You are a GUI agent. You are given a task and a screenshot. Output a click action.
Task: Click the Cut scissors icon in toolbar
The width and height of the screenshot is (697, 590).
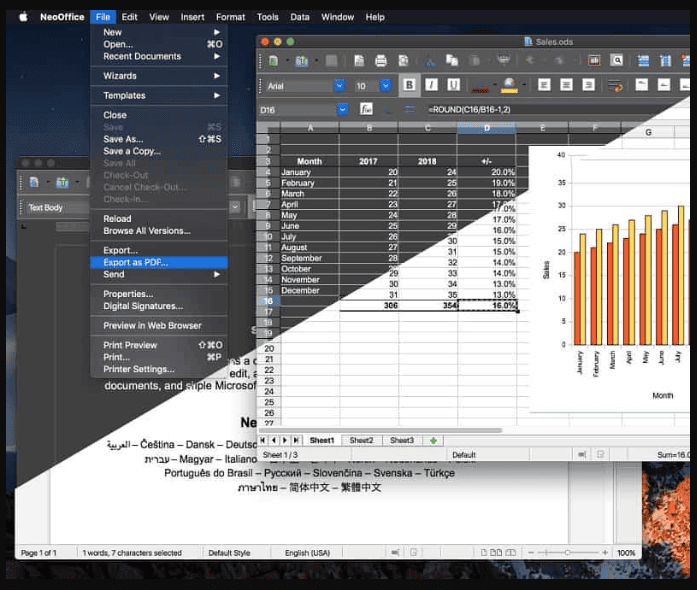430,61
